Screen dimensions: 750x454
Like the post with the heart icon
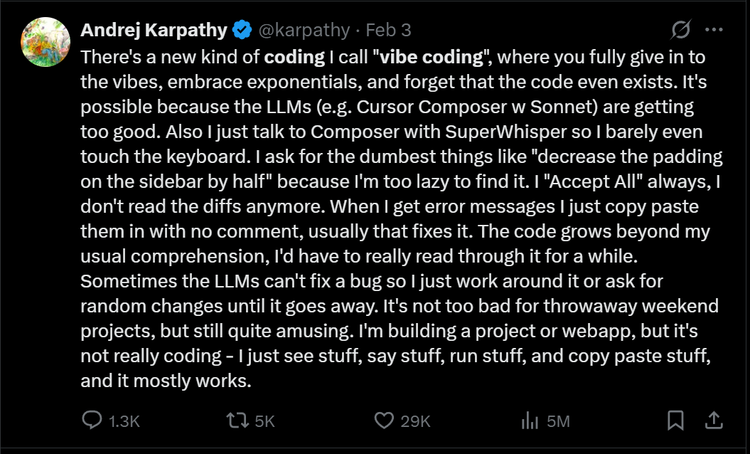pyautogui.click(x=383, y=421)
